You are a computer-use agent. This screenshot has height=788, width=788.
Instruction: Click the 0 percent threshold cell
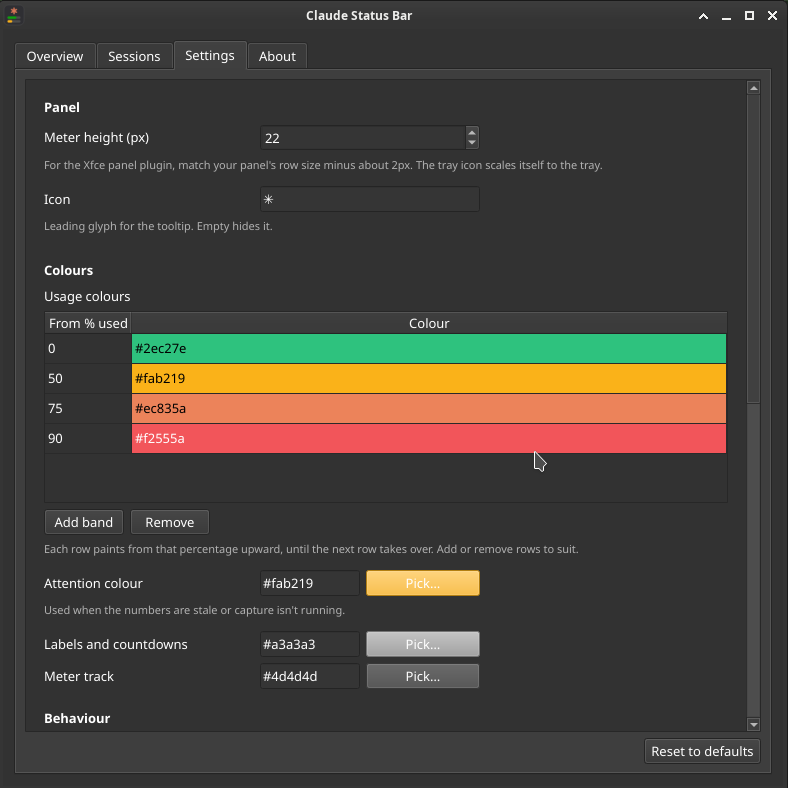pyautogui.click(x=88, y=348)
